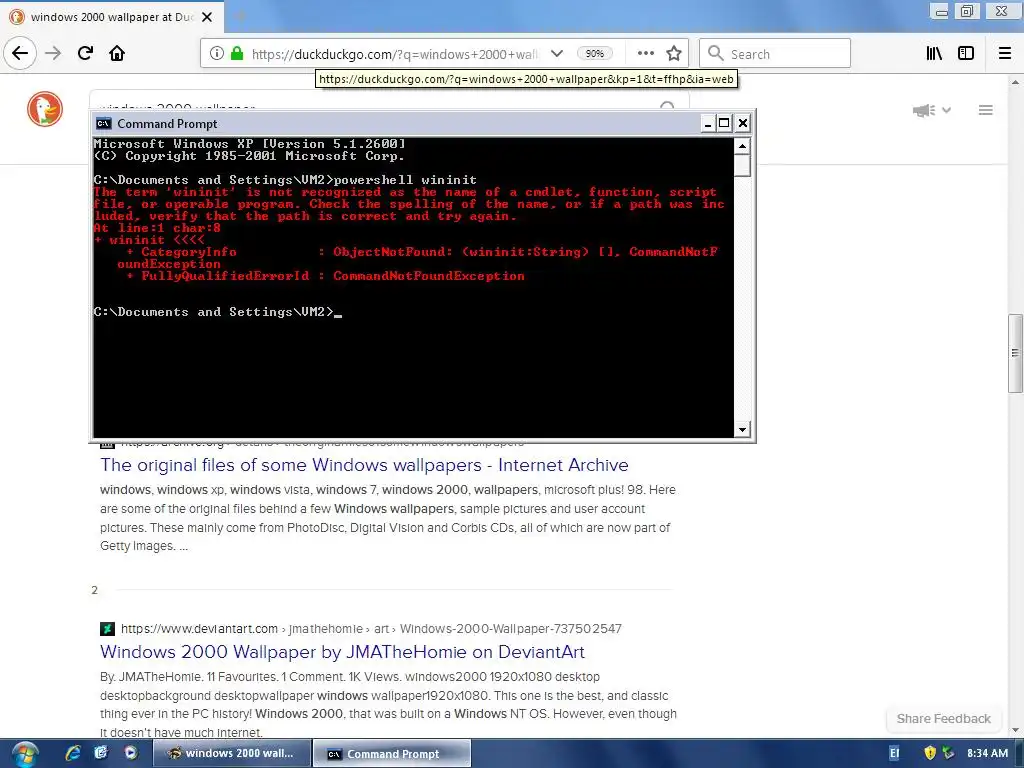1024x768 pixels.
Task: Click the second quick launch icon
Action: coord(101,753)
